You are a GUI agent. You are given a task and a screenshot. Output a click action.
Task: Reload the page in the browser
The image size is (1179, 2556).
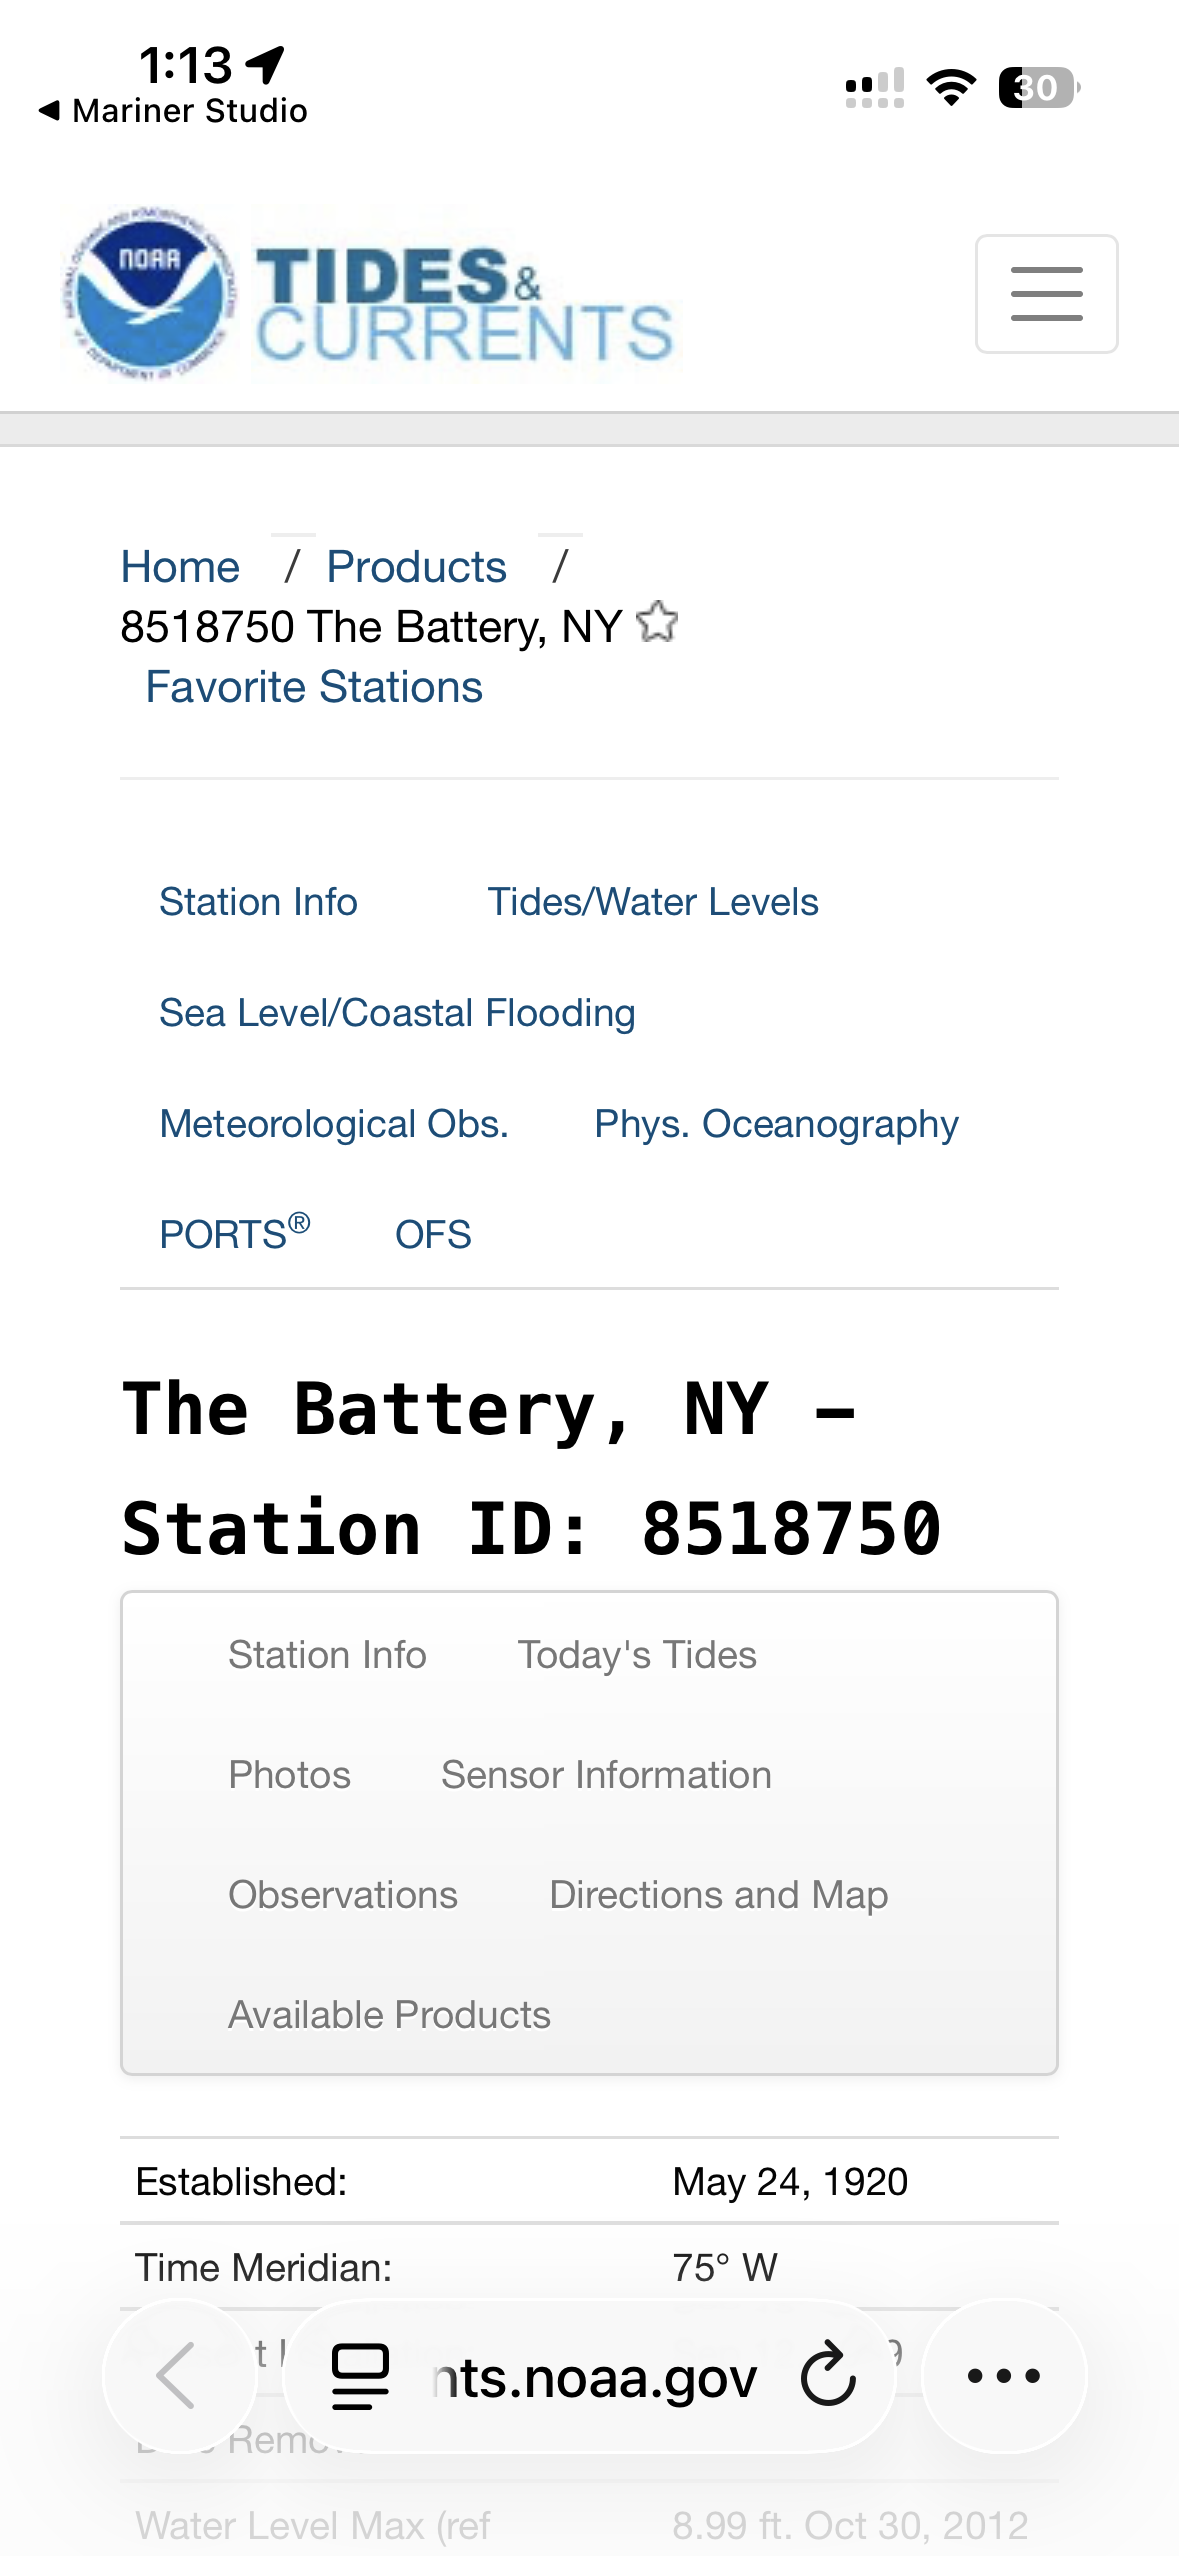point(828,2374)
